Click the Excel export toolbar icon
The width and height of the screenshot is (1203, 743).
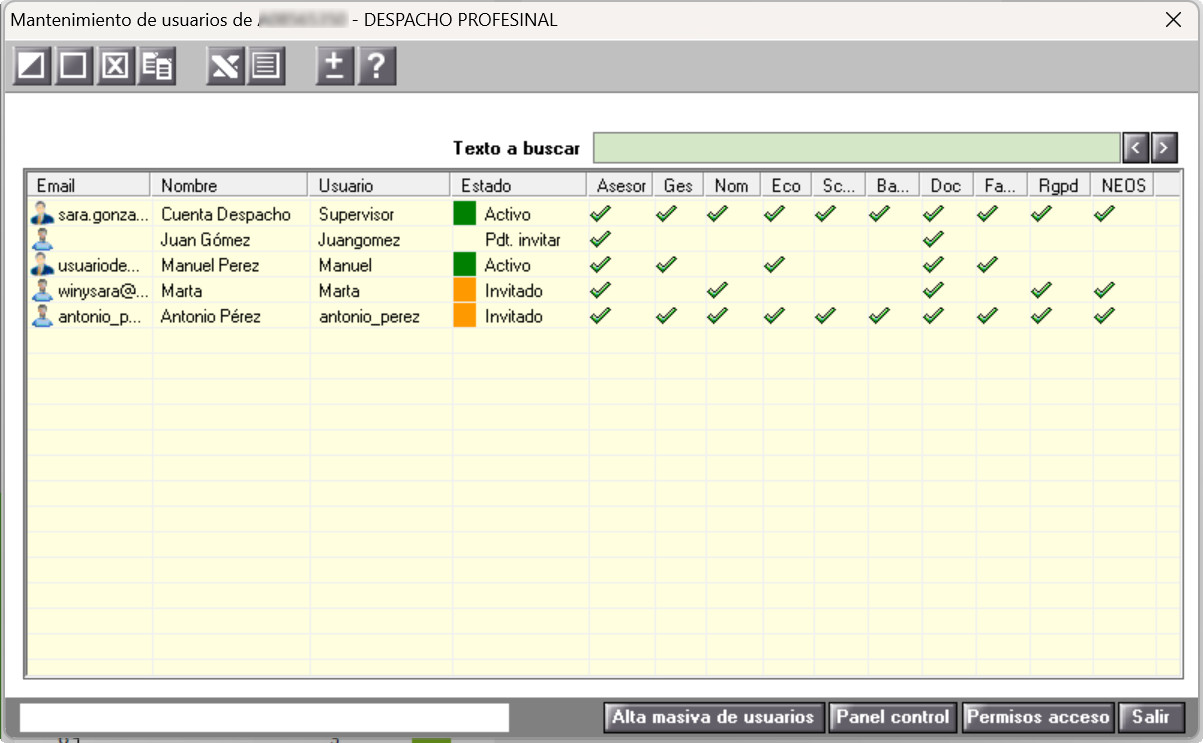point(226,67)
